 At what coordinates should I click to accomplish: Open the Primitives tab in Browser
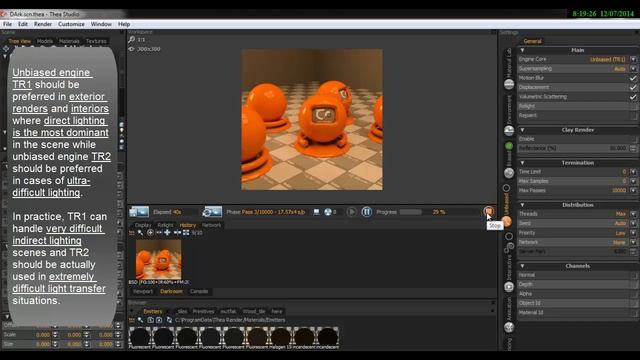(x=203, y=311)
